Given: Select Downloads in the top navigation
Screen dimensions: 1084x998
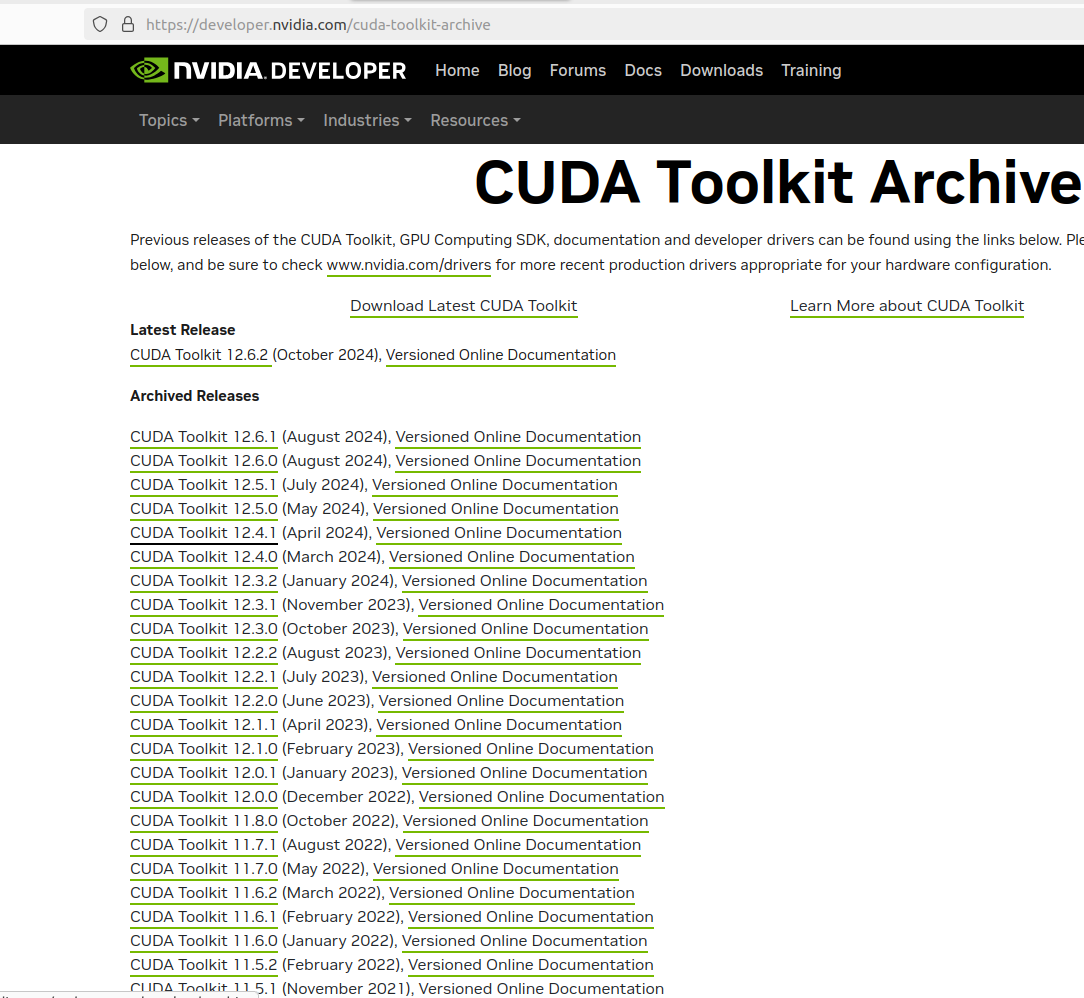Looking at the screenshot, I should pos(721,70).
